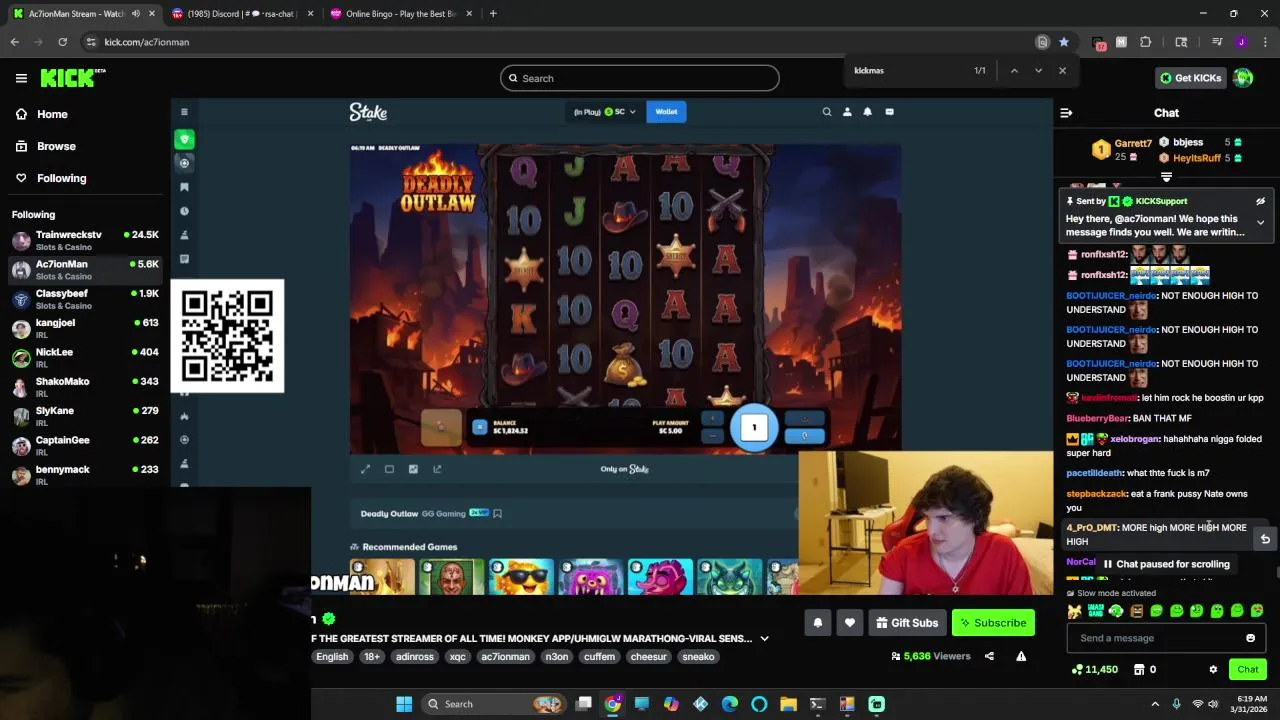Screen dimensions: 1280x720
Task: Select the adinross tag
Action: (x=414, y=657)
